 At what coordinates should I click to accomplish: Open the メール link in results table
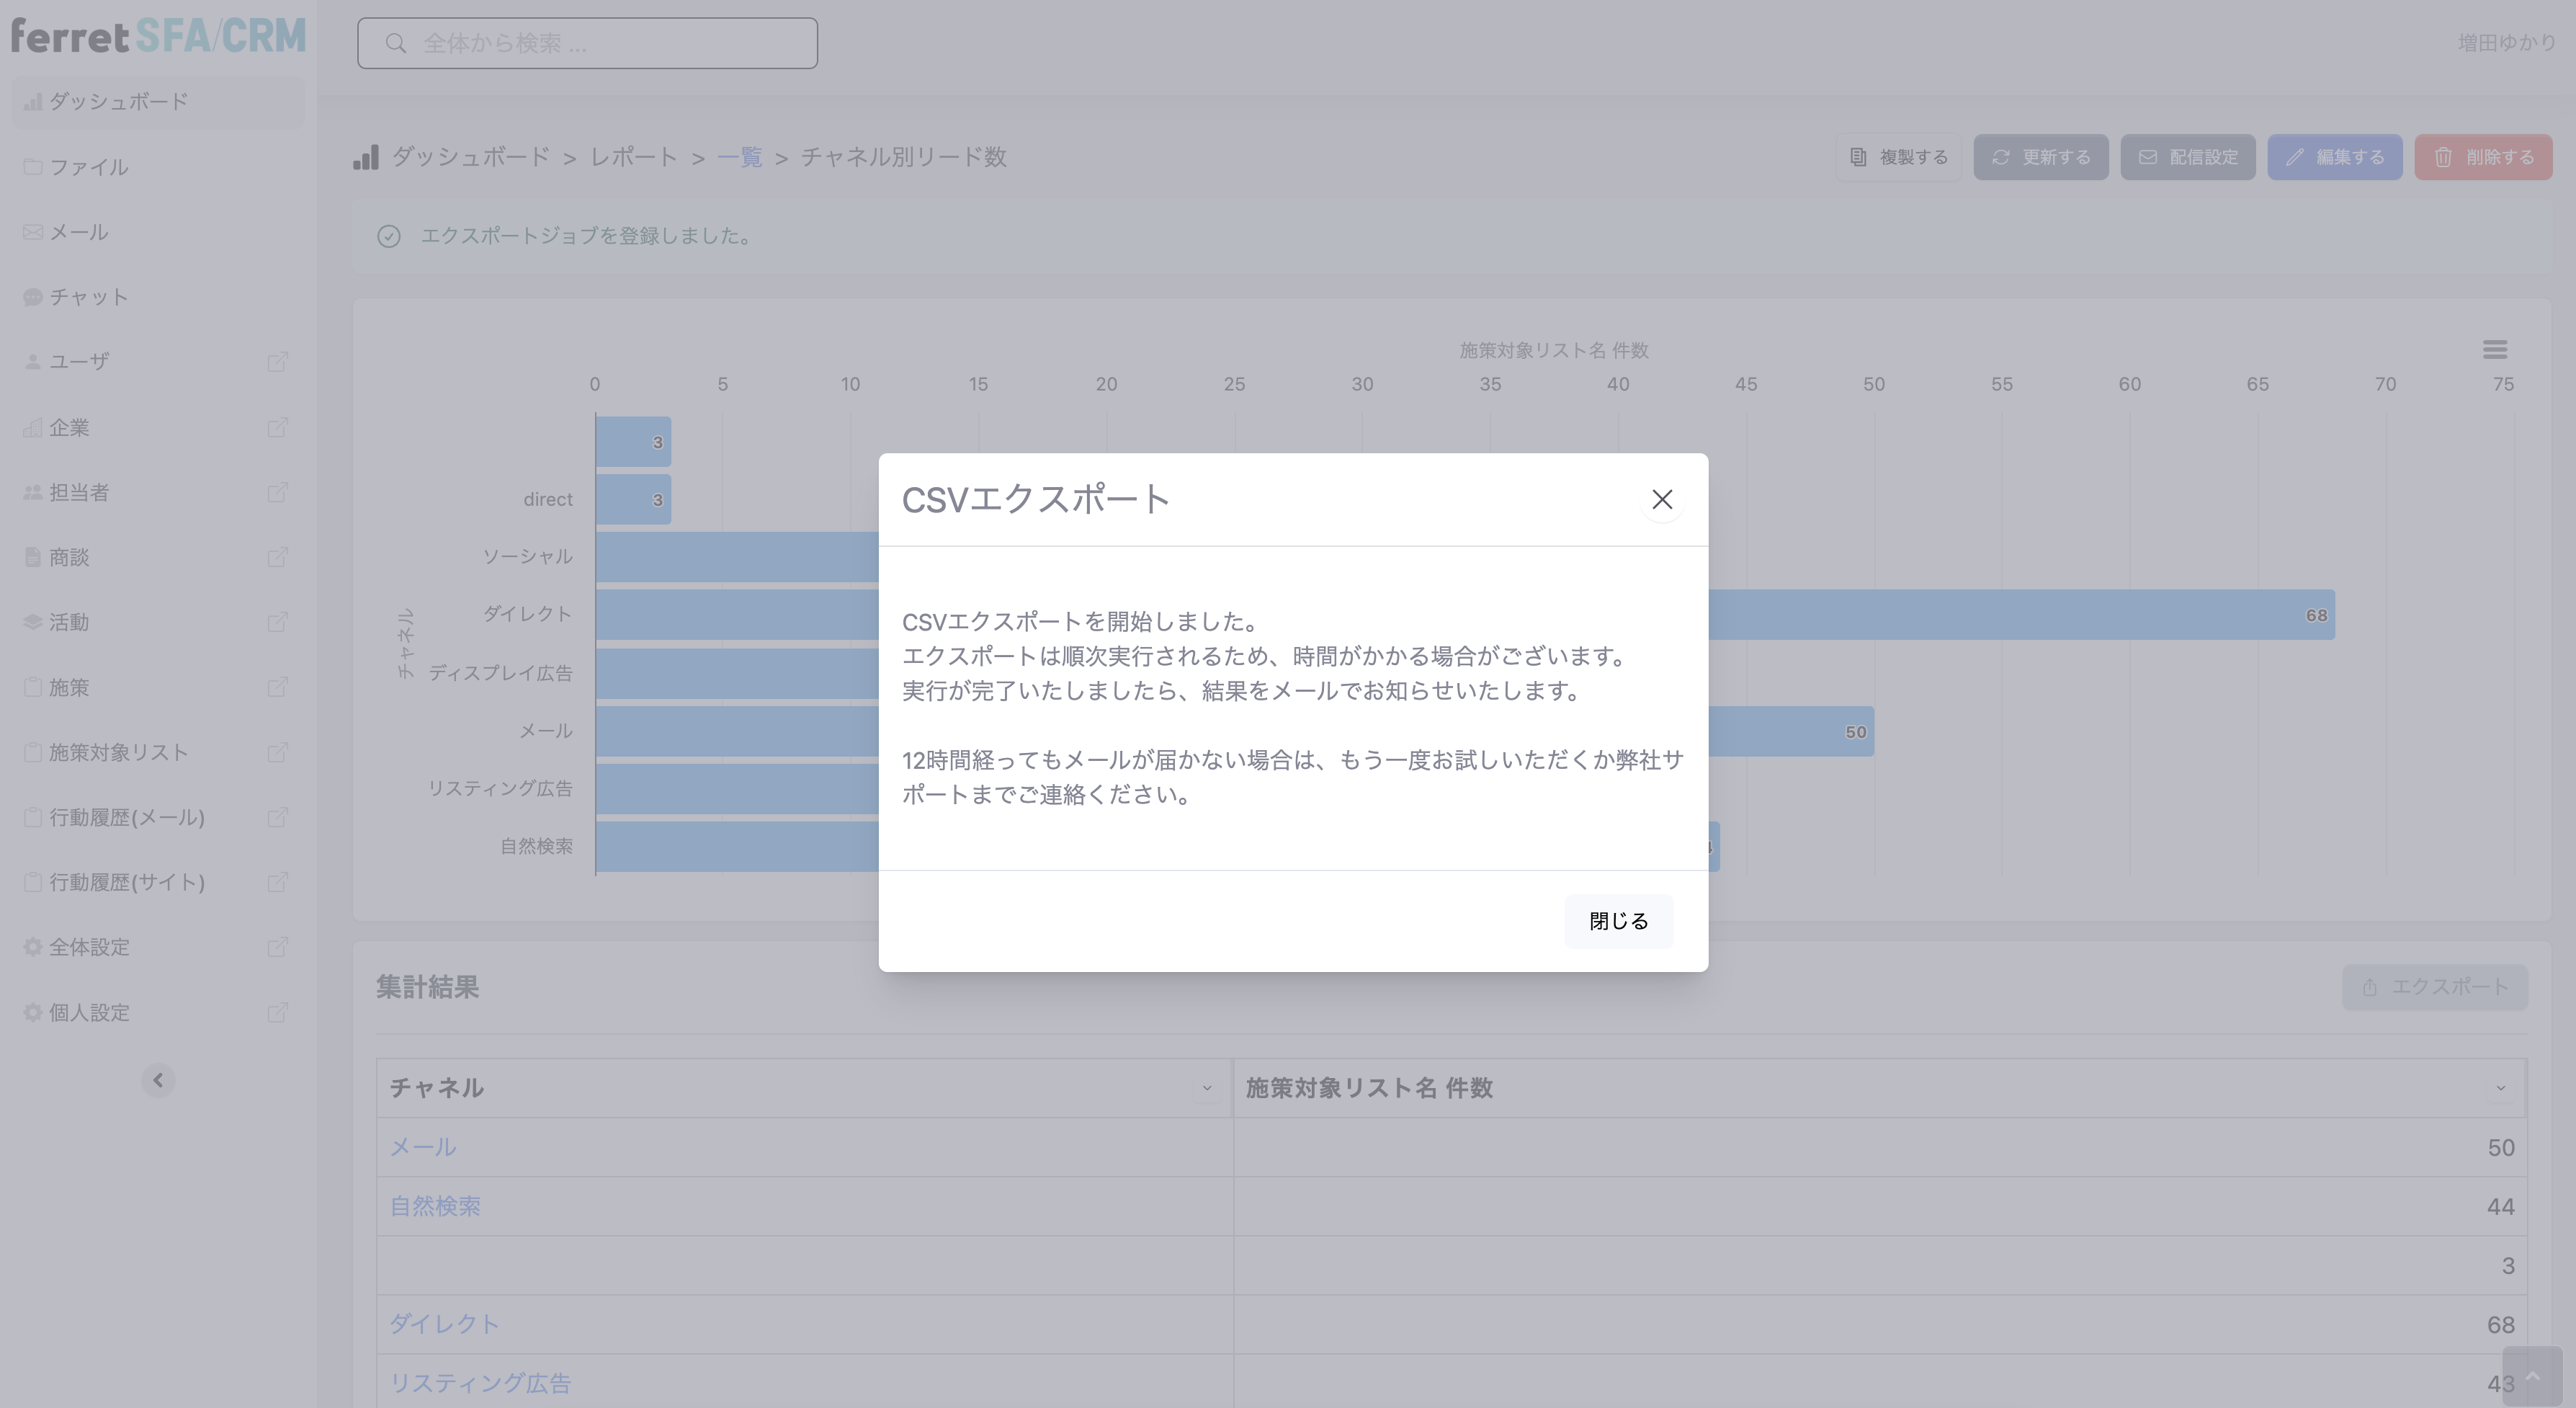pos(423,1147)
